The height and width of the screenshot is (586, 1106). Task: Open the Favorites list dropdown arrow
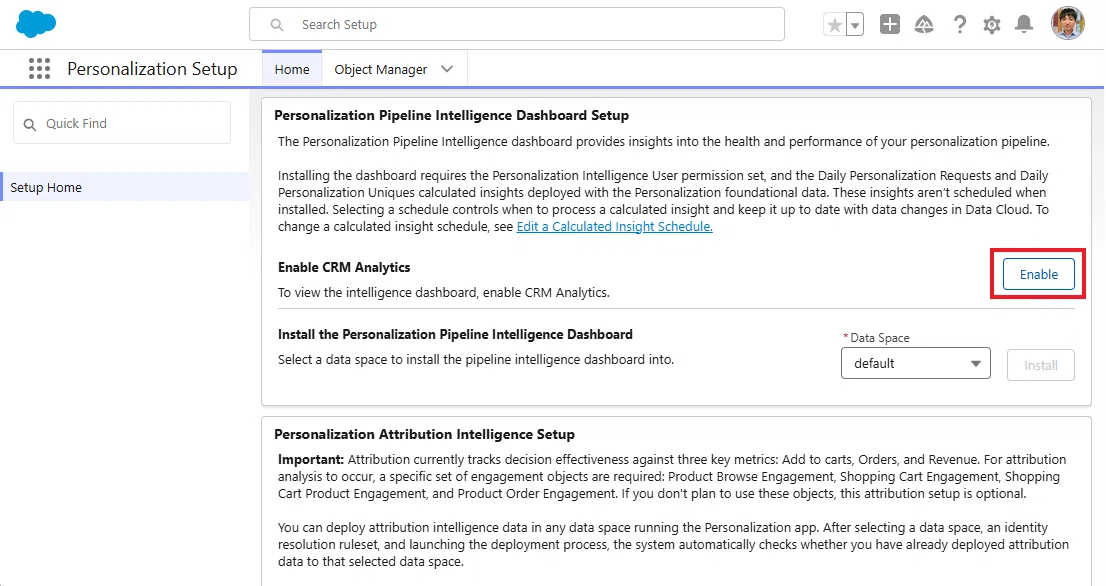point(855,25)
